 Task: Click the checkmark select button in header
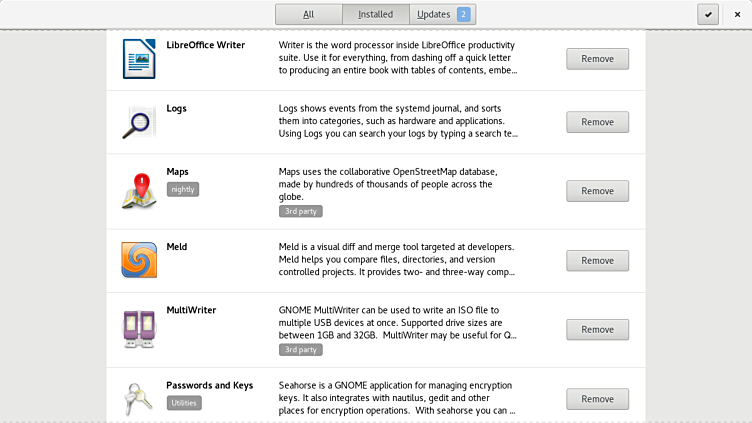click(708, 14)
